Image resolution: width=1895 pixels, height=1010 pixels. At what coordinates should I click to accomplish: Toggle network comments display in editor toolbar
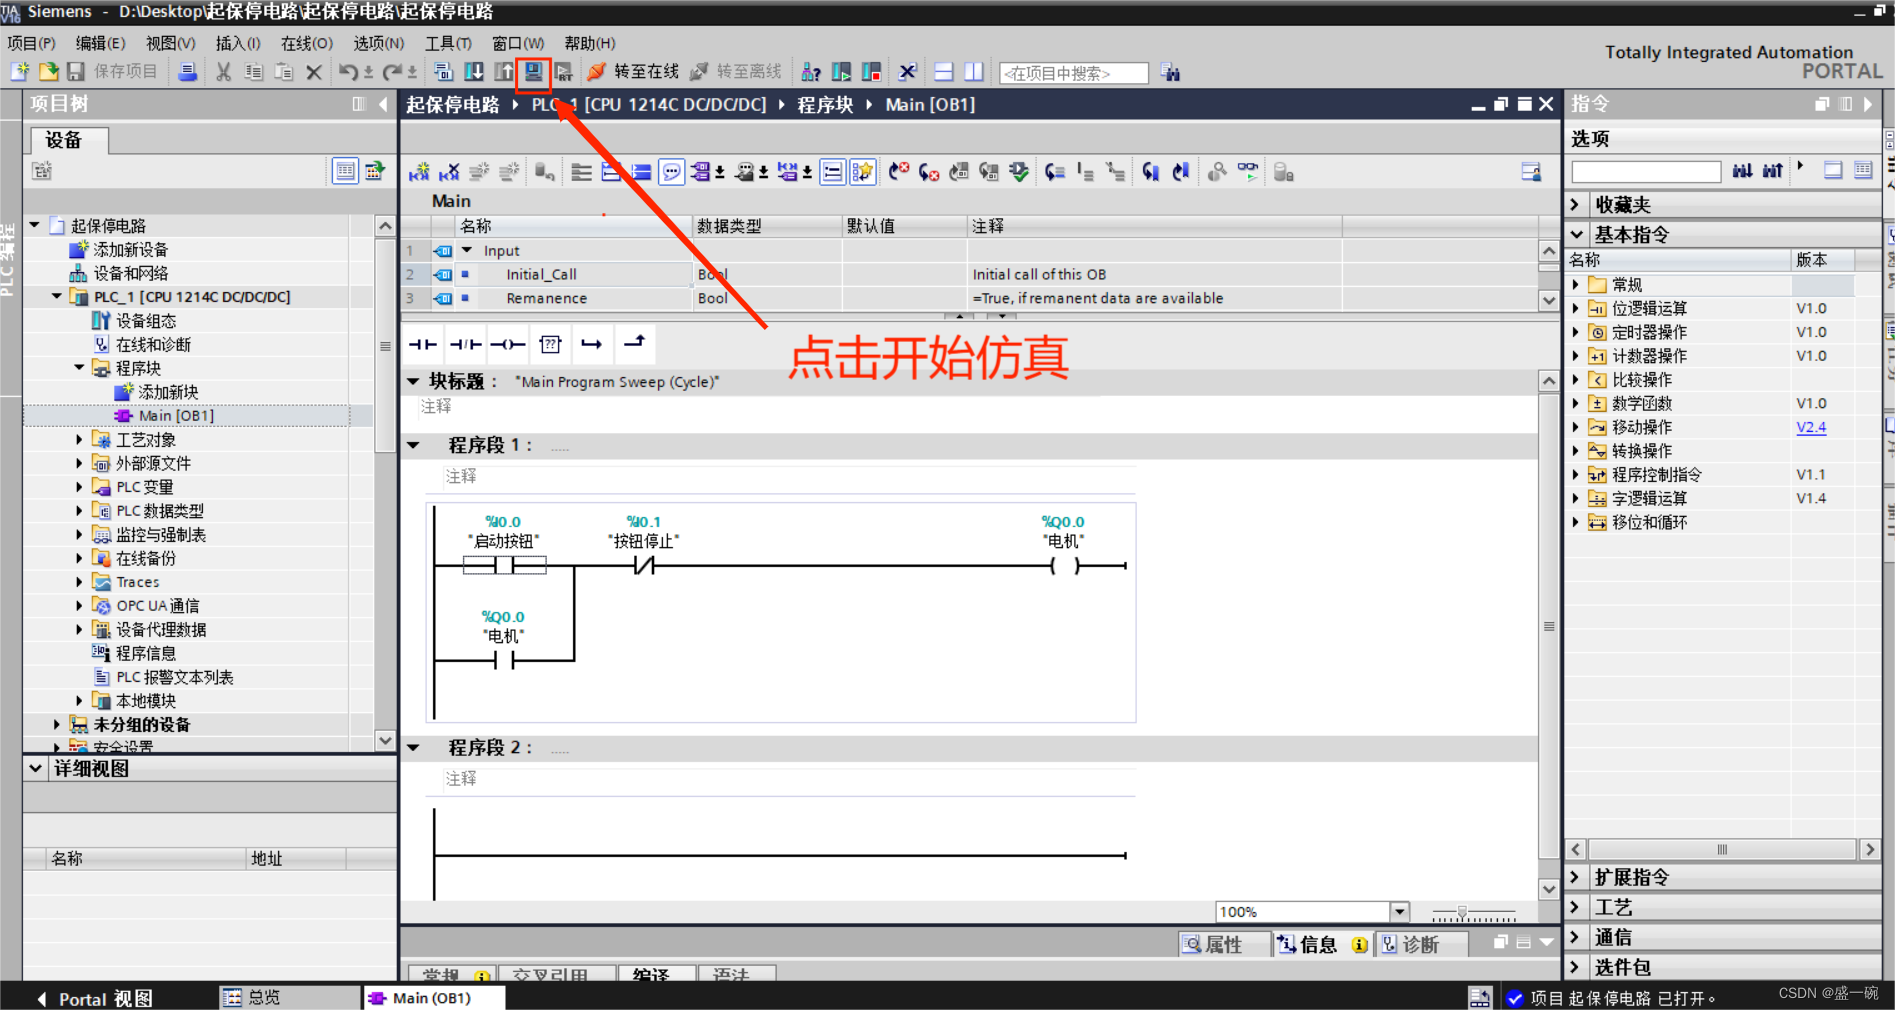pyautogui.click(x=832, y=172)
